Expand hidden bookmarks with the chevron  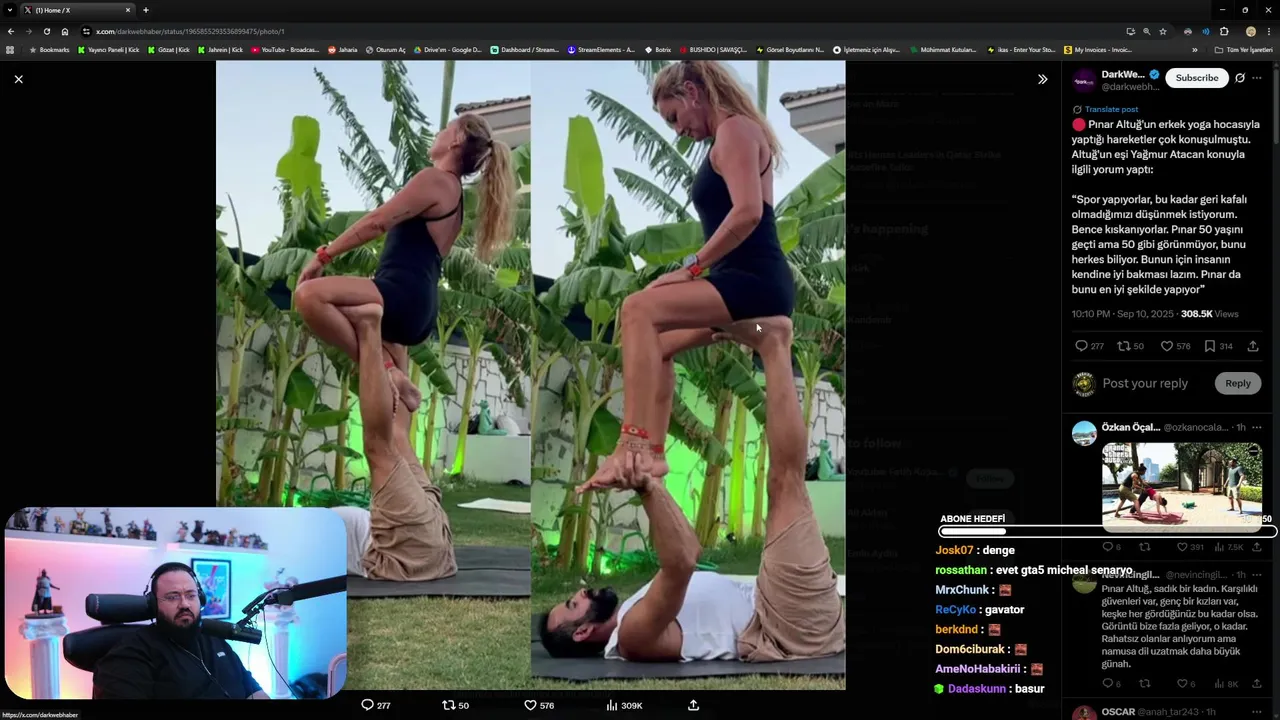1194,49
